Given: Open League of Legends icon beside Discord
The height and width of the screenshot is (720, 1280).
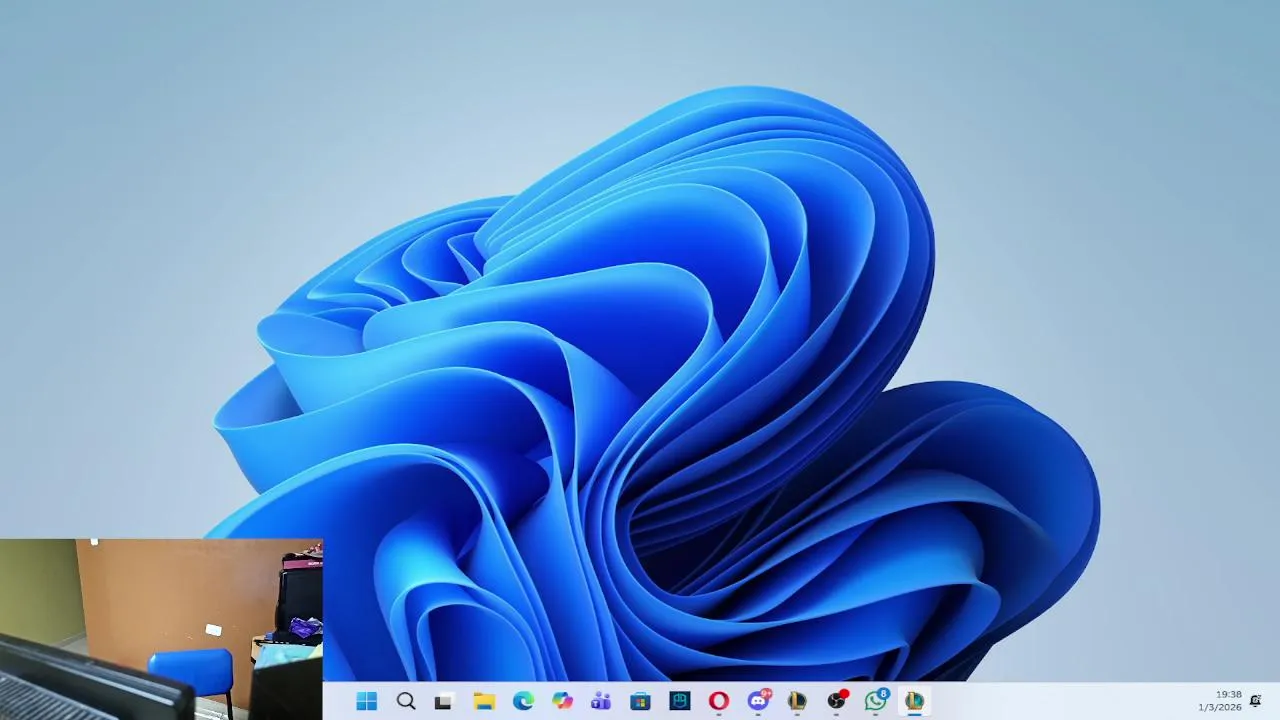Looking at the screenshot, I should tap(797, 701).
